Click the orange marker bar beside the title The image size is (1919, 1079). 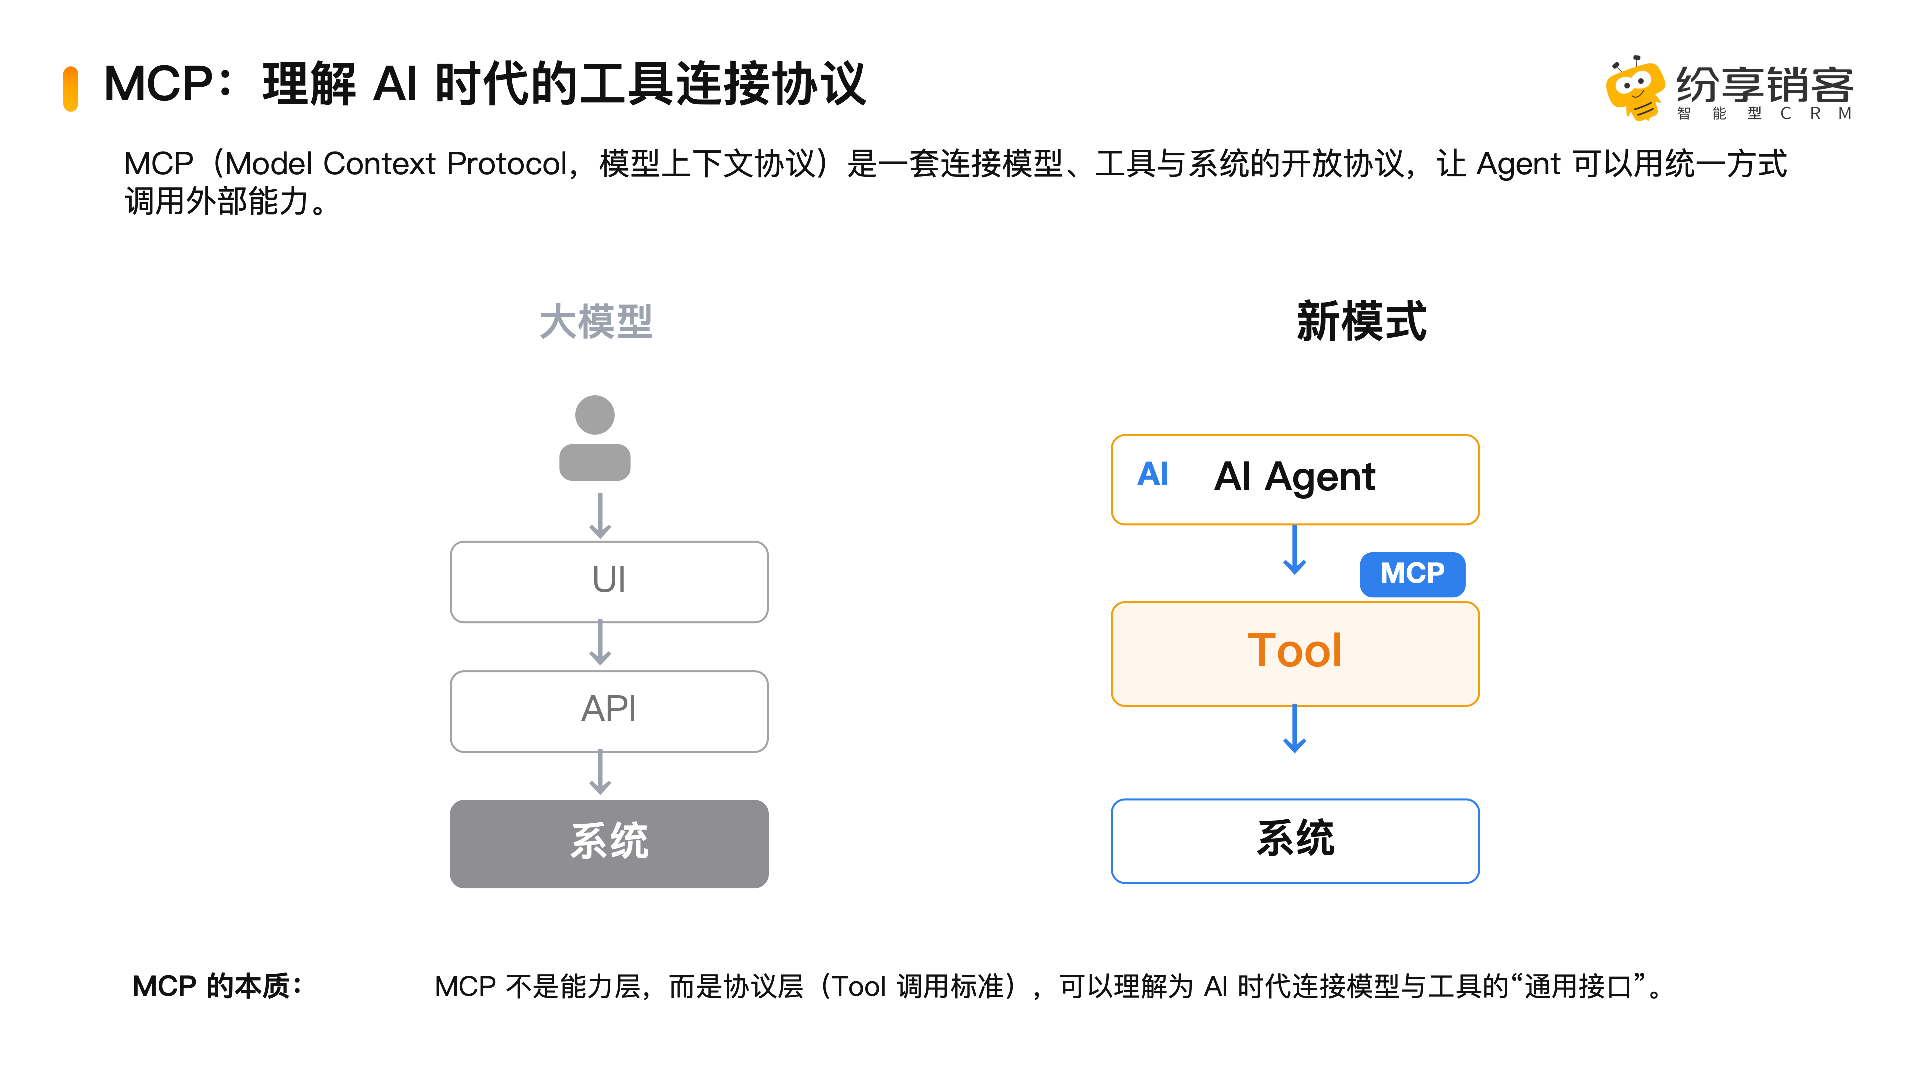pyautogui.click(x=70, y=88)
